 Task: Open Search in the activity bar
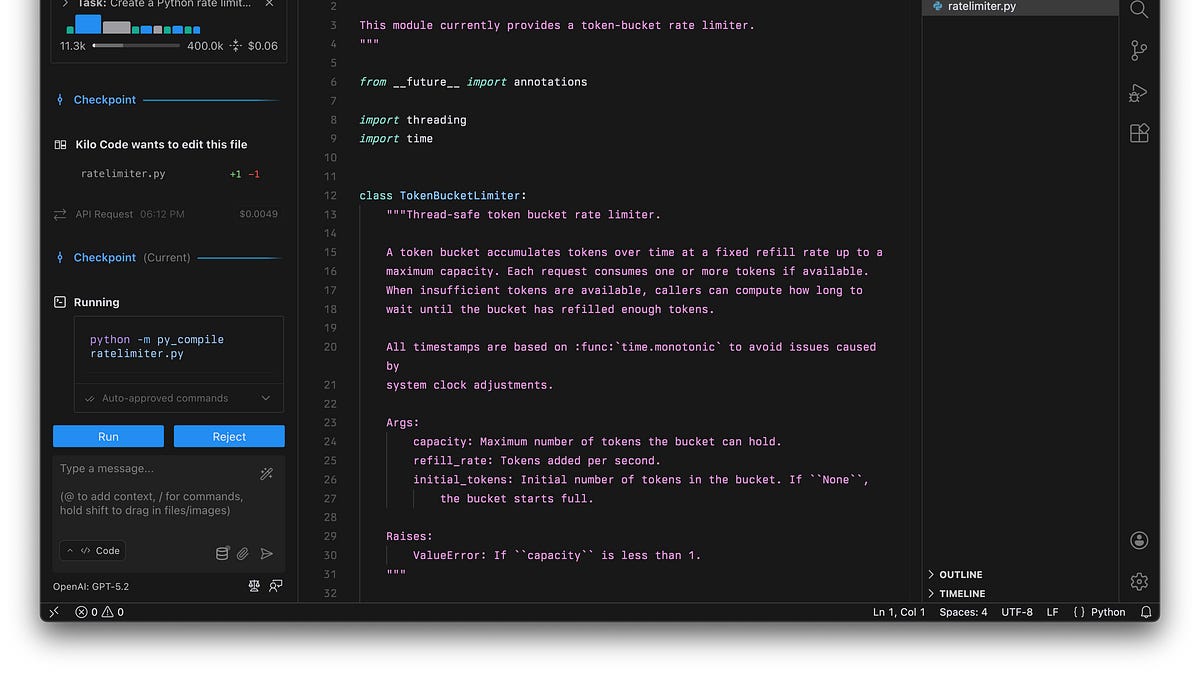click(x=1138, y=9)
